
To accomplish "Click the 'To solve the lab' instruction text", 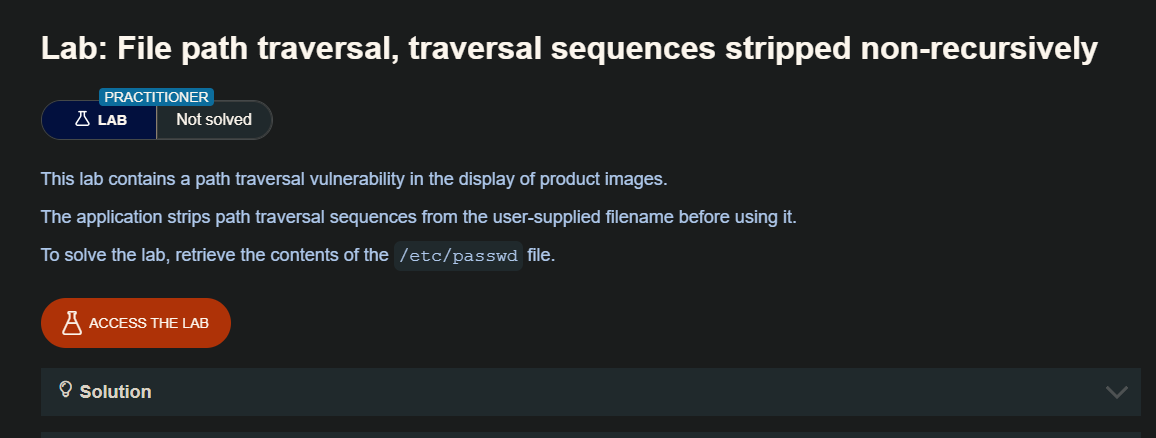I will [214, 255].
